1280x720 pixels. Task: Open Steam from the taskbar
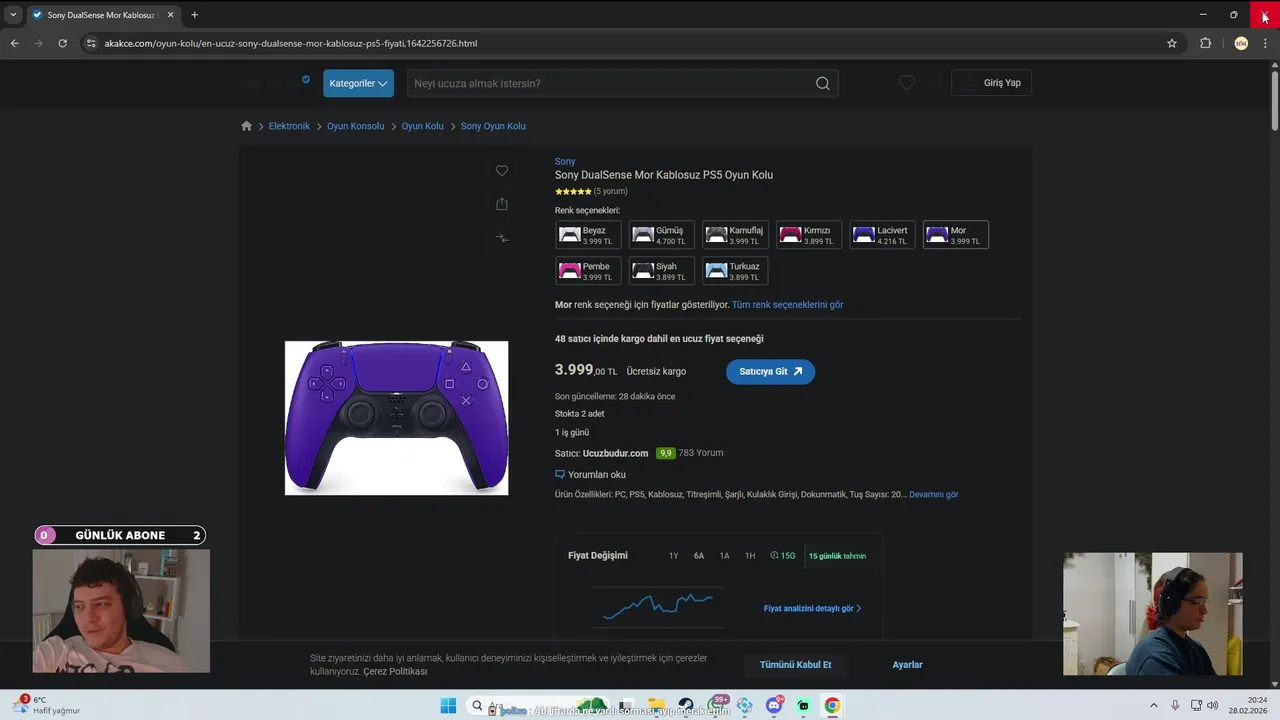(686, 706)
